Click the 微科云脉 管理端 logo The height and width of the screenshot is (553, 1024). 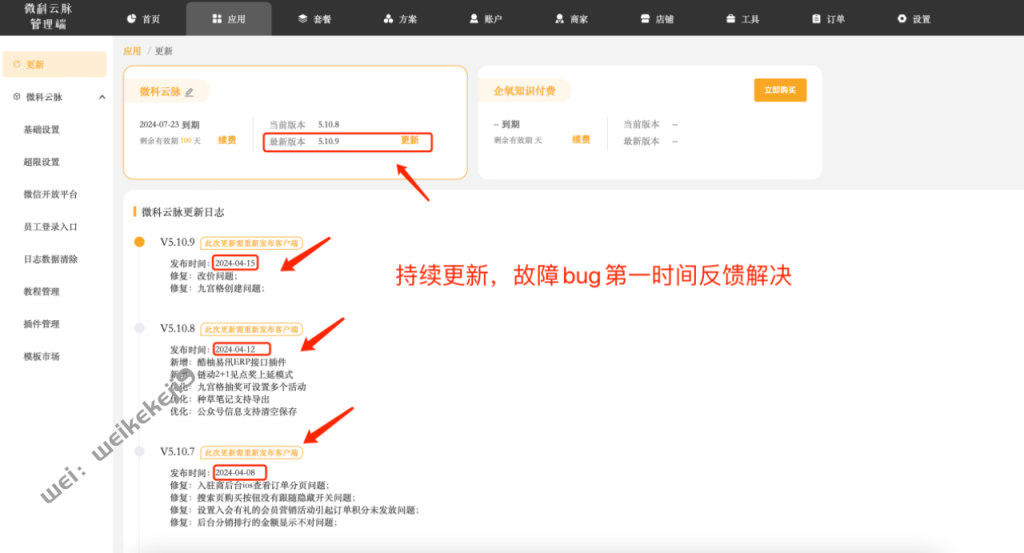point(48,17)
